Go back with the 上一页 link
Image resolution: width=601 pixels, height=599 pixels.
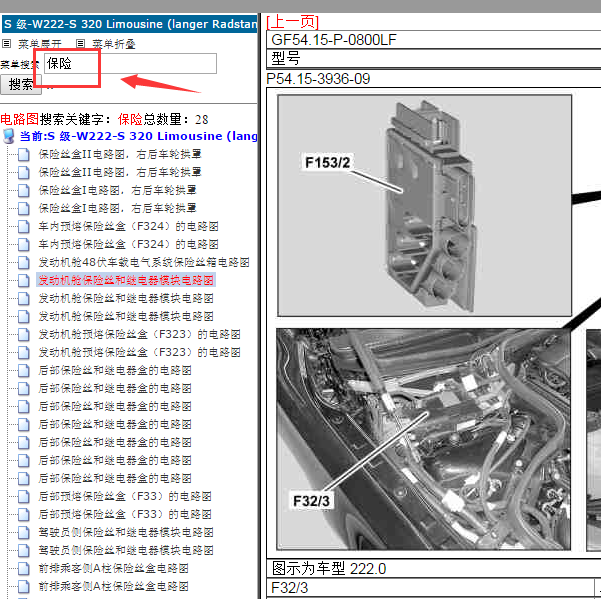293,22
